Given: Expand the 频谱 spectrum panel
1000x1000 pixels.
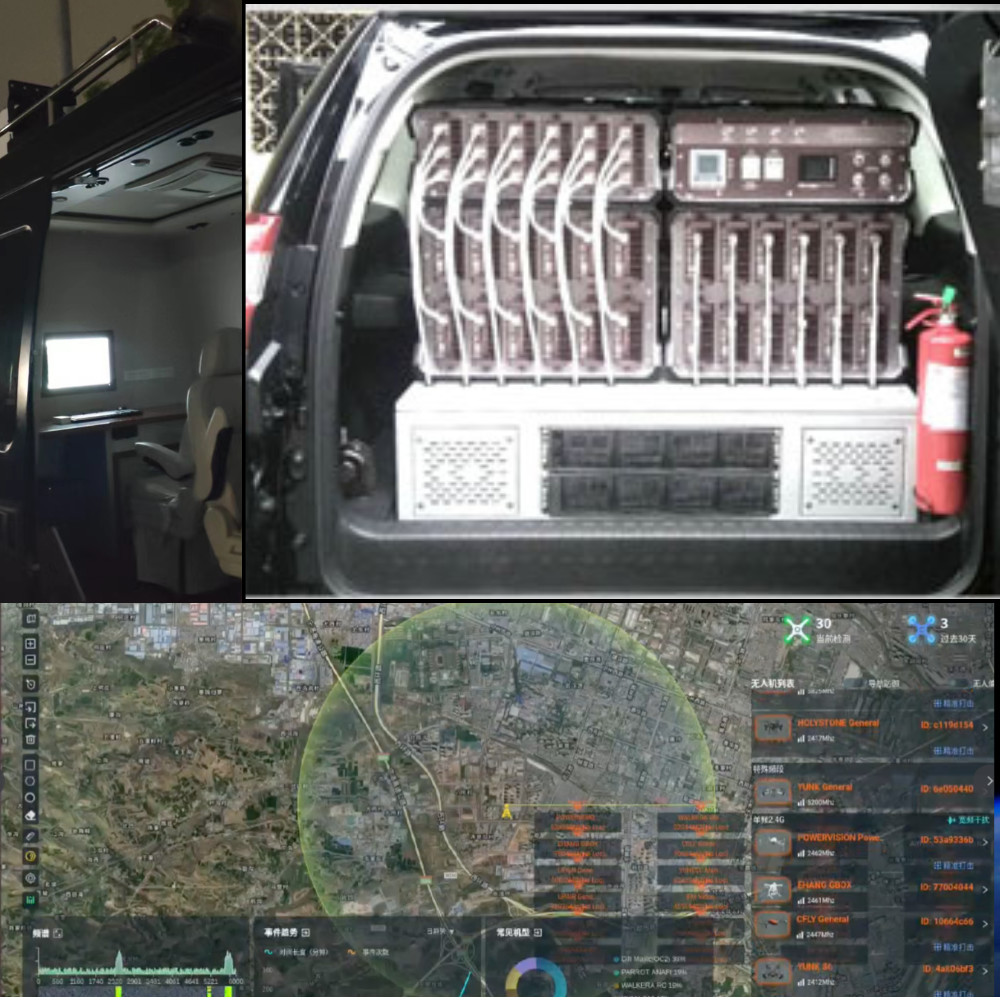Looking at the screenshot, I should (x=58, y=933).
